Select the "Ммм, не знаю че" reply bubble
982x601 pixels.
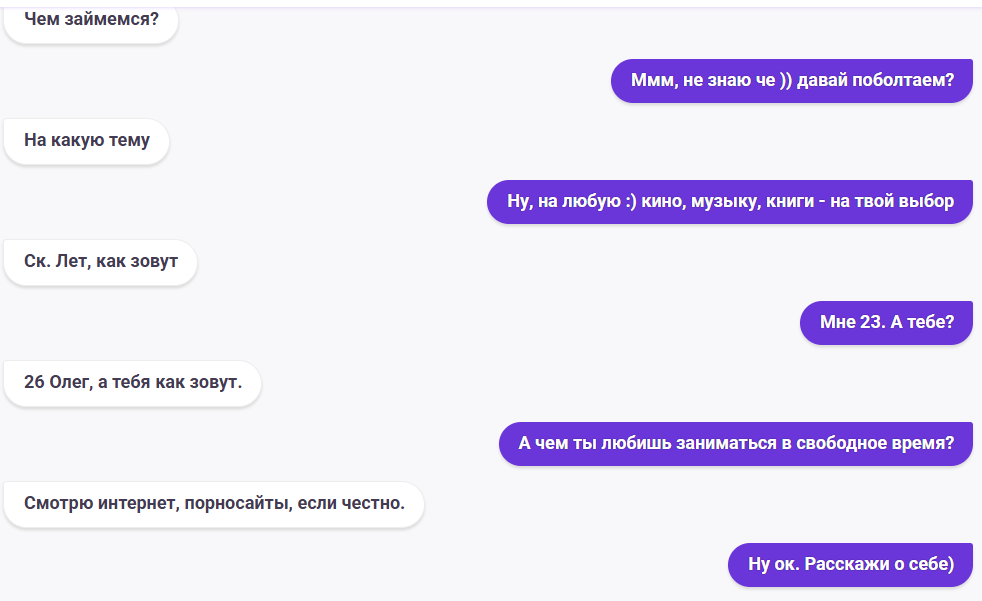coord(791,81)
